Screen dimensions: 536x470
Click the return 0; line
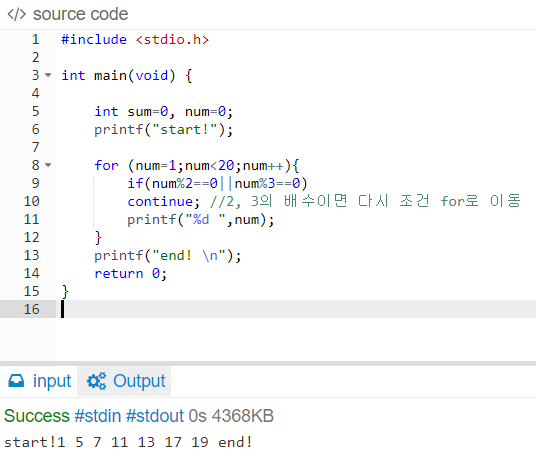point(131,273)
